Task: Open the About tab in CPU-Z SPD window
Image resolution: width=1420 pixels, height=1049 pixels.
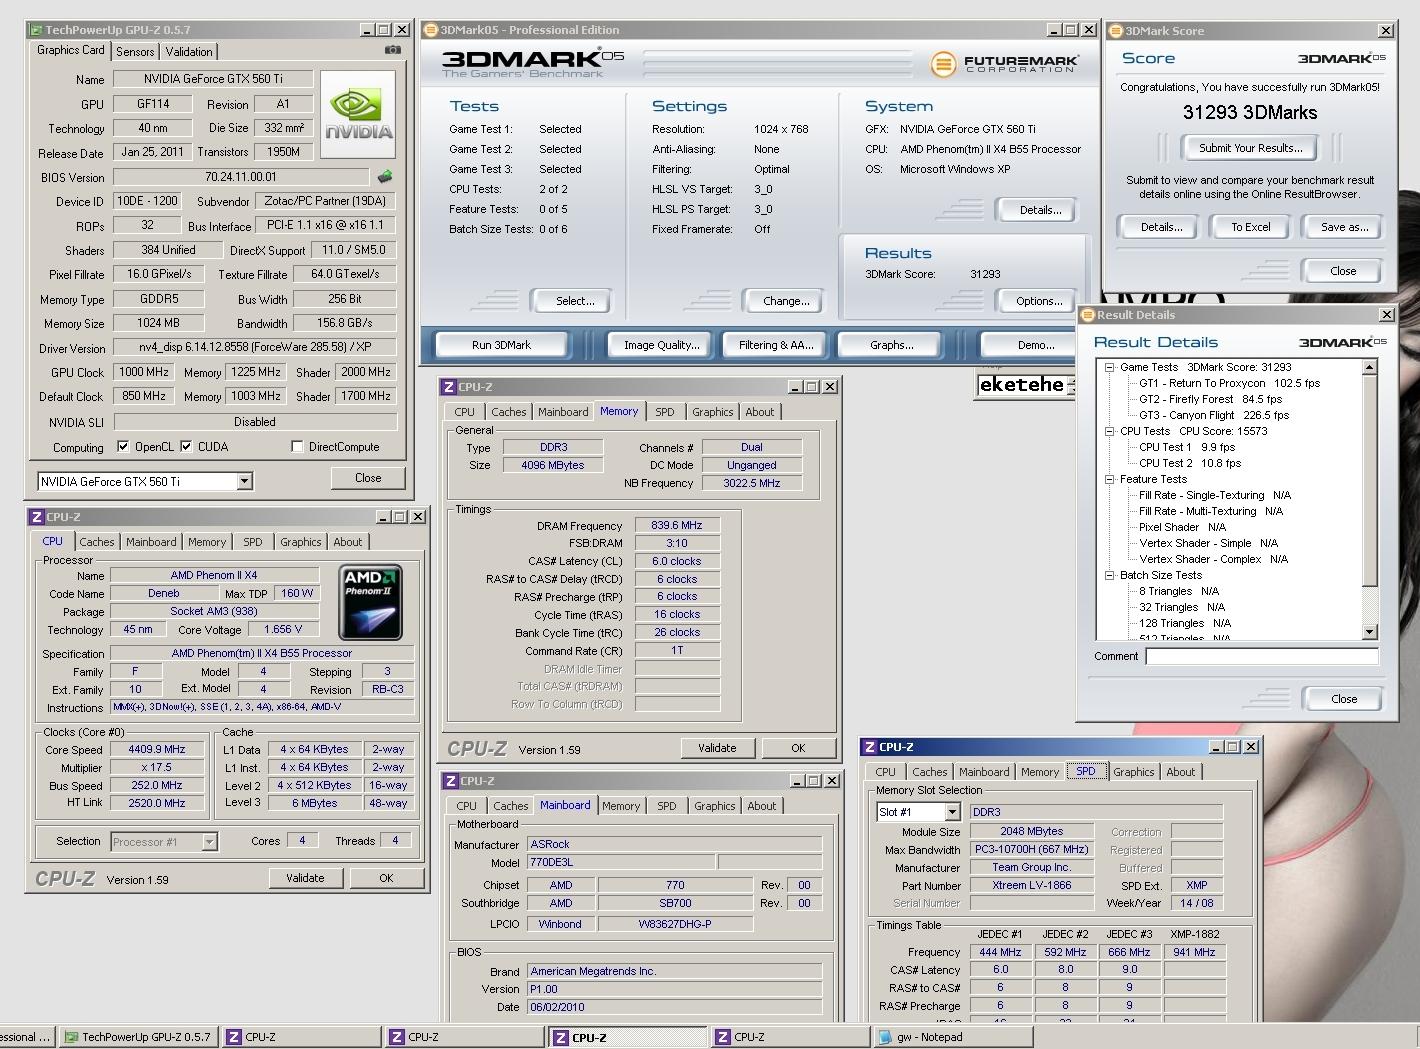Action: [1181, 772]
